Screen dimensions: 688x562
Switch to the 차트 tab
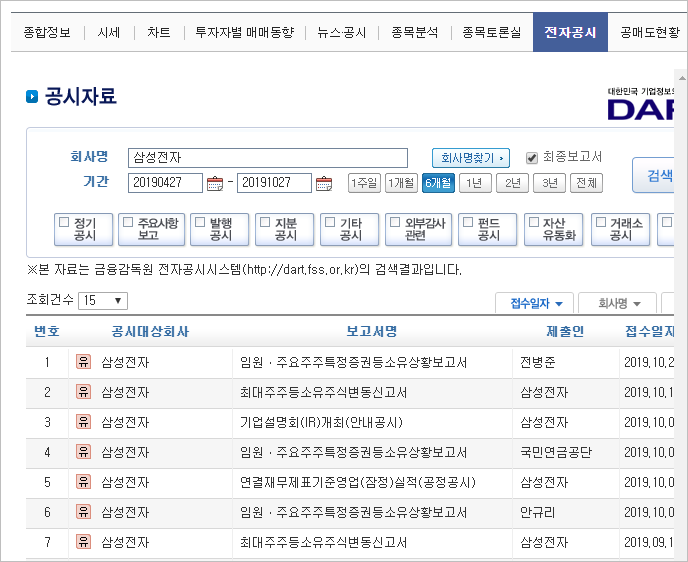158,32
